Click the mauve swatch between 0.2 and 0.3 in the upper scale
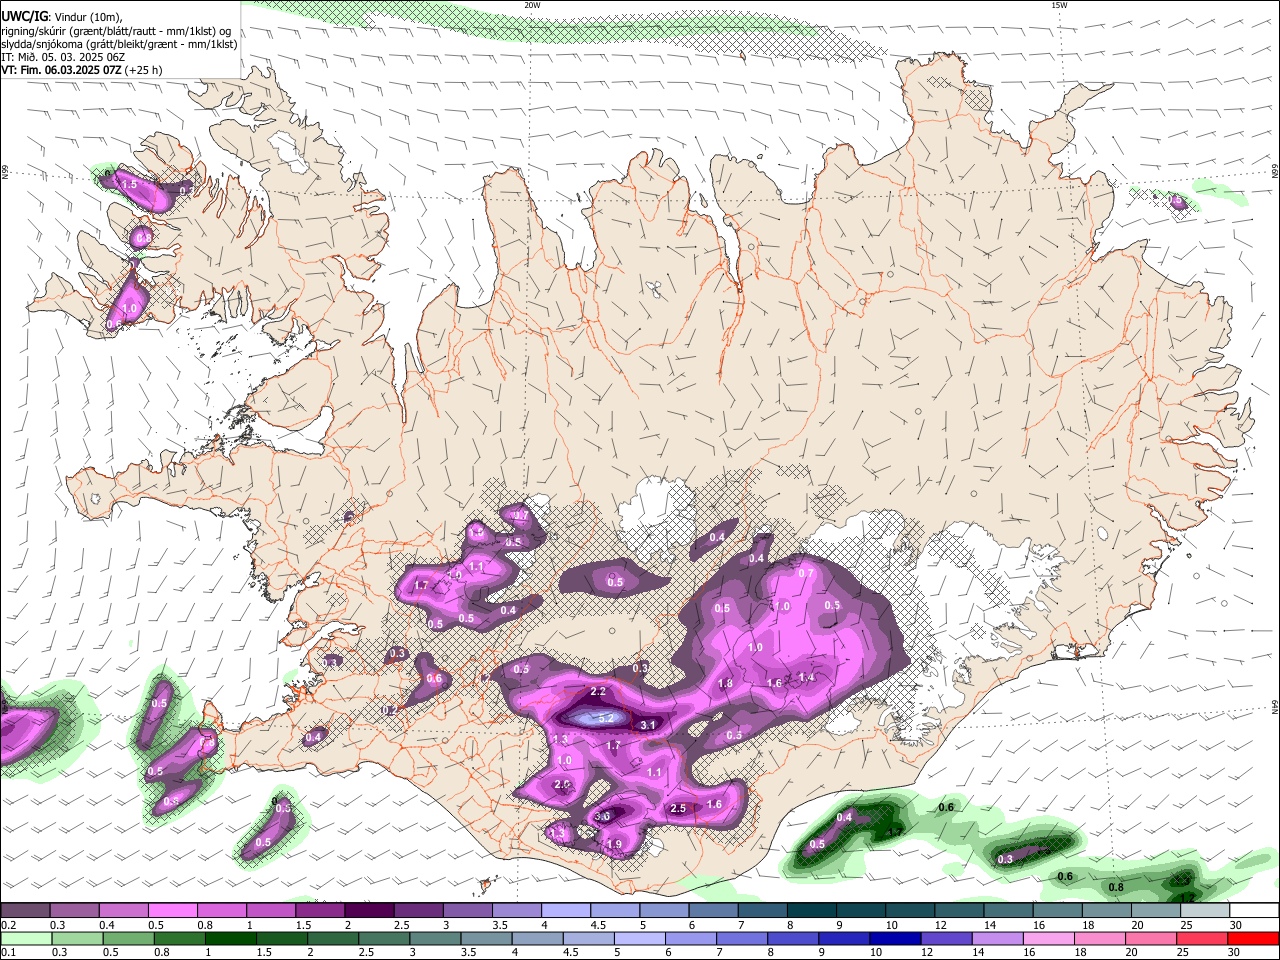 [x=25, y=910]
